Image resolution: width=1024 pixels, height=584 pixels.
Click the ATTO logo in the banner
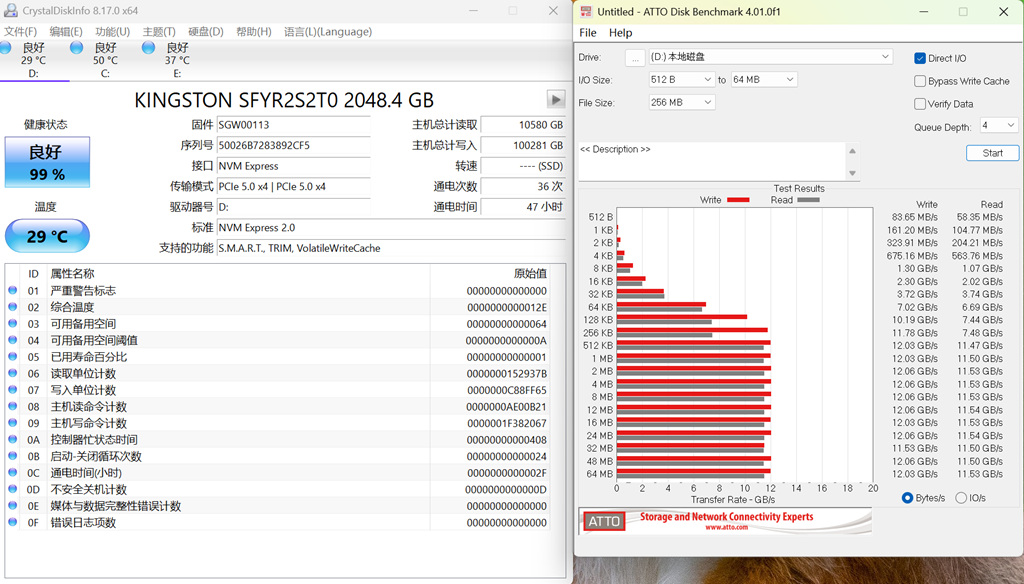pyautogui.click(x=603, y=521)
